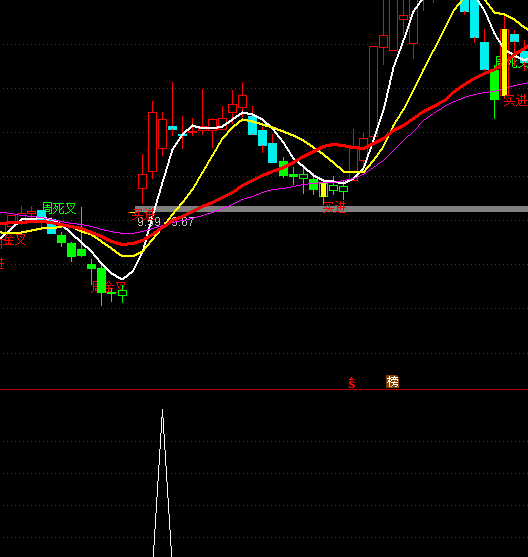
Task: Select the tall yellow candle at far right
Action: coord(504,62)
